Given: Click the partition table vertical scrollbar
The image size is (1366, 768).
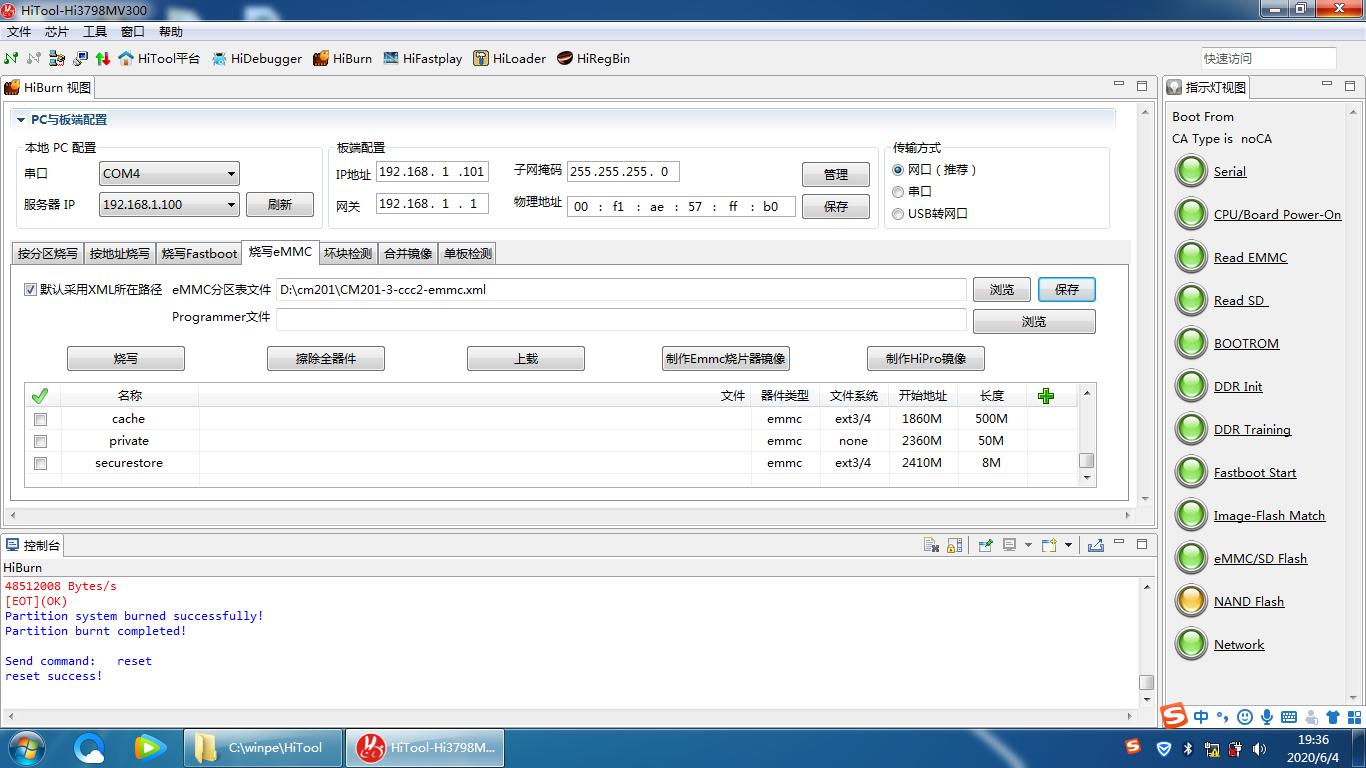Looking at the screenshot, I should (x=1086, y=460).
